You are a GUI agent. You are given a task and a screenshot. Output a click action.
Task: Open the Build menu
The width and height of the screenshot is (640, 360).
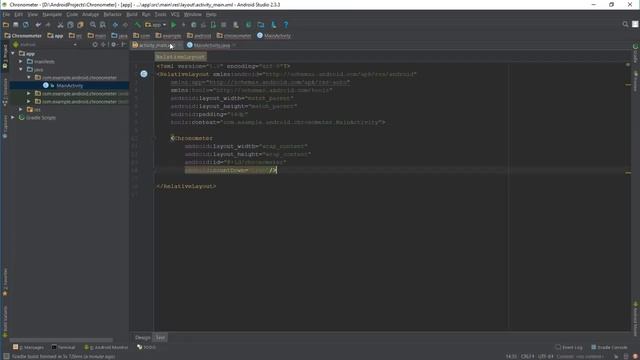point(132,14)
